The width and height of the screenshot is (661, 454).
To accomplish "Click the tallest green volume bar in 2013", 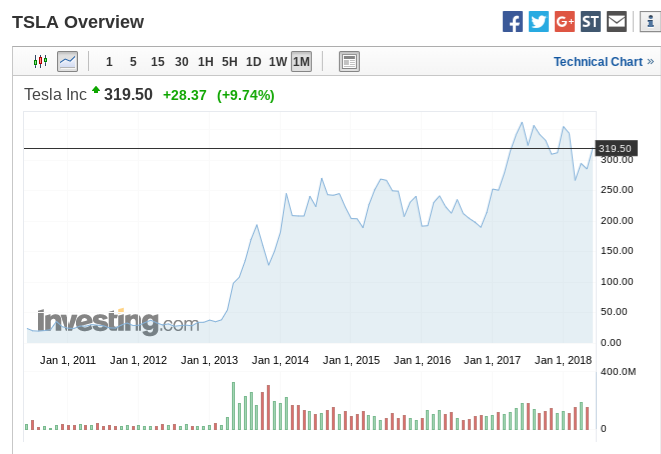I will pyautogui.click(x=234, y=406).
